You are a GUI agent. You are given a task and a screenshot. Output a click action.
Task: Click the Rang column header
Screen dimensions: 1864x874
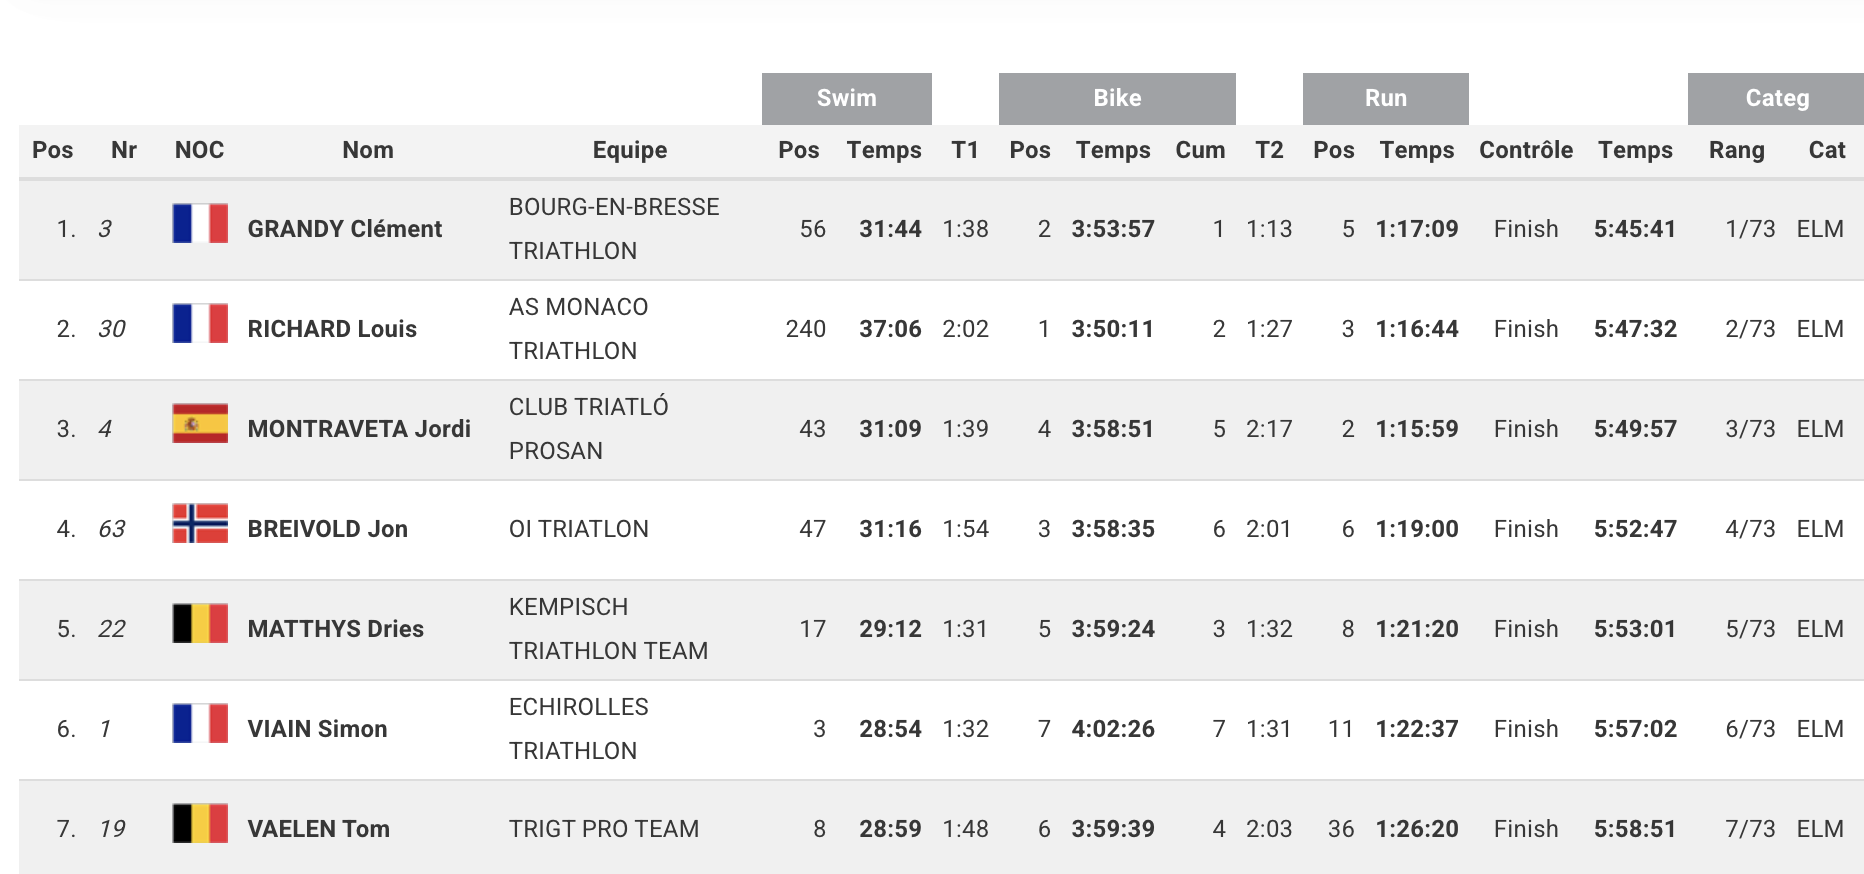1737,150
